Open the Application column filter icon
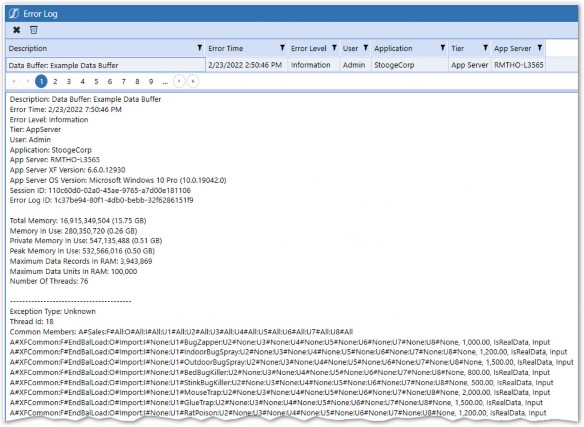The width and height of the screenshot is (584, 427). click(x=442, y=48)
